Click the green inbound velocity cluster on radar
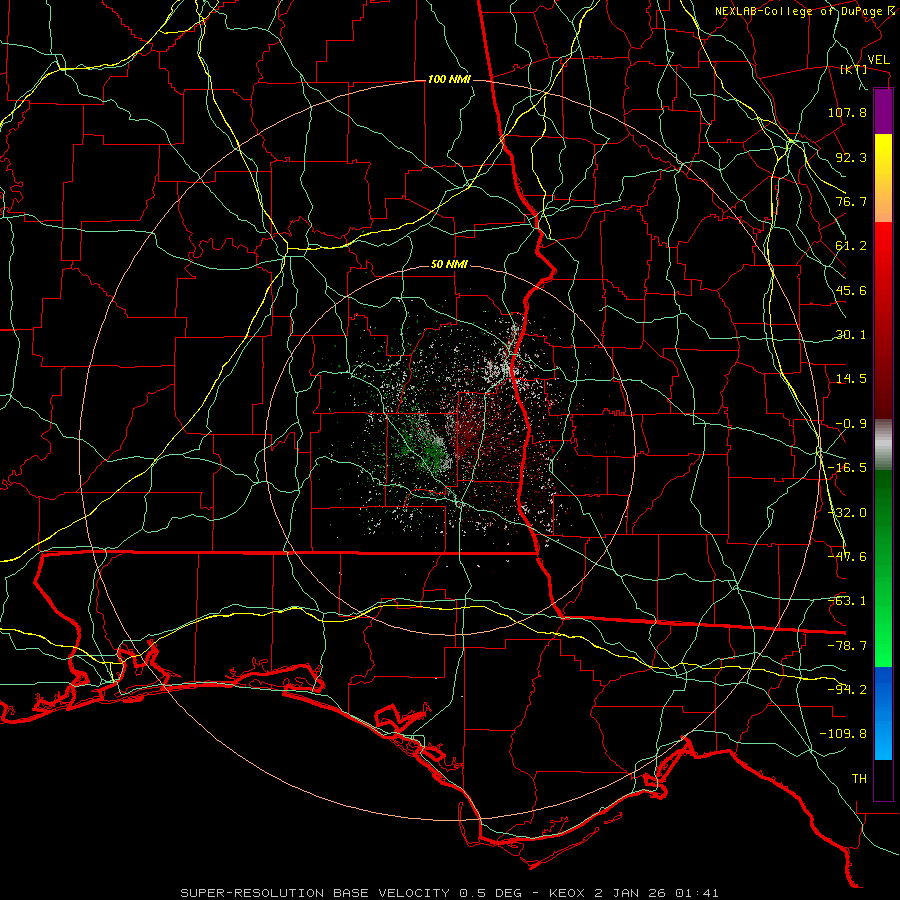Image resolution: width=900 pixels, height=900 pixels. click(x=428, y=448)
